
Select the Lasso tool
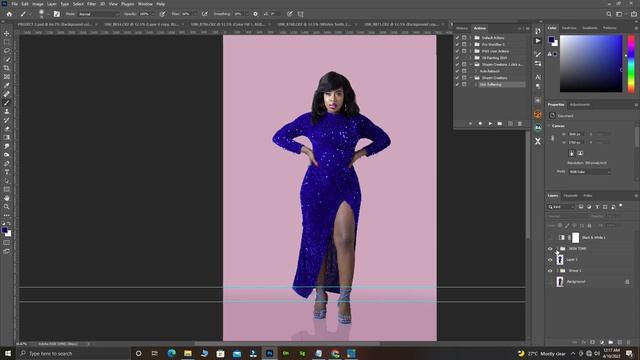coord(7,51)
